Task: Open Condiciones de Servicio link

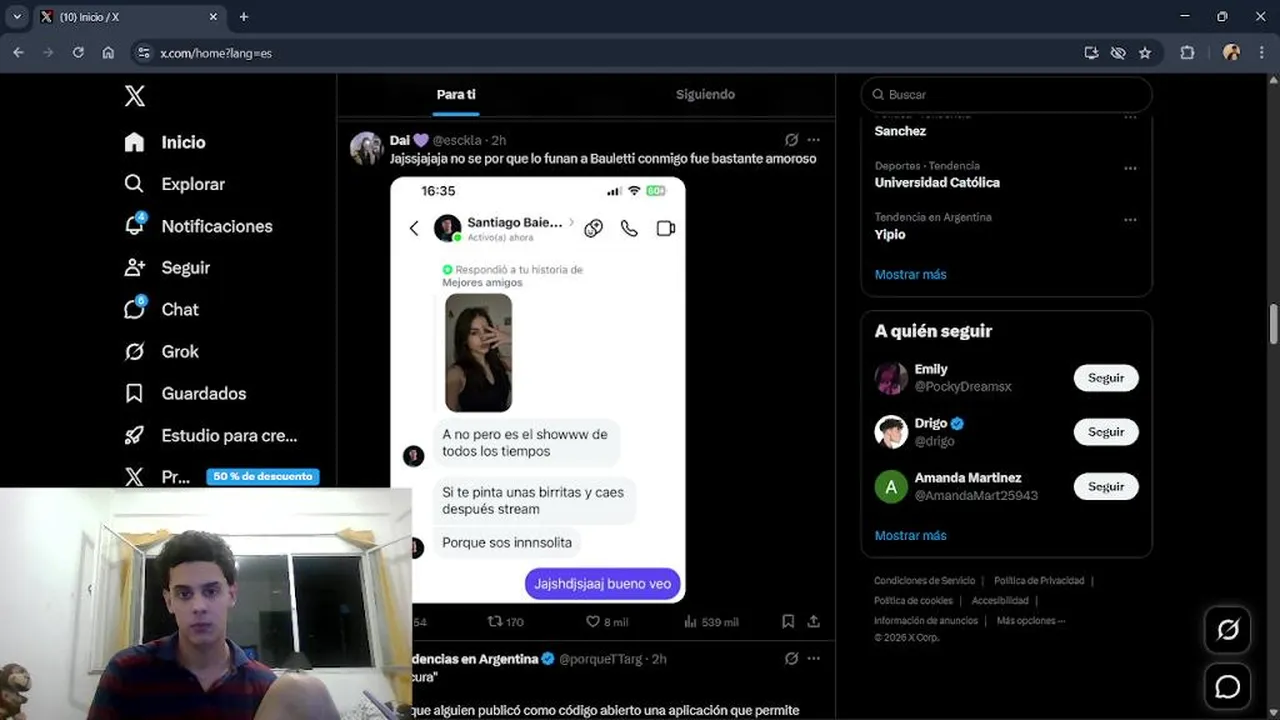Action: (x=924, y=581)
